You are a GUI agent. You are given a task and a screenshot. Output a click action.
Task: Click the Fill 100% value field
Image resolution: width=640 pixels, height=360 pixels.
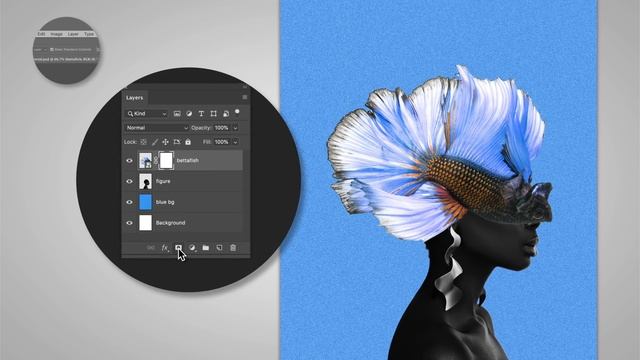222,142
